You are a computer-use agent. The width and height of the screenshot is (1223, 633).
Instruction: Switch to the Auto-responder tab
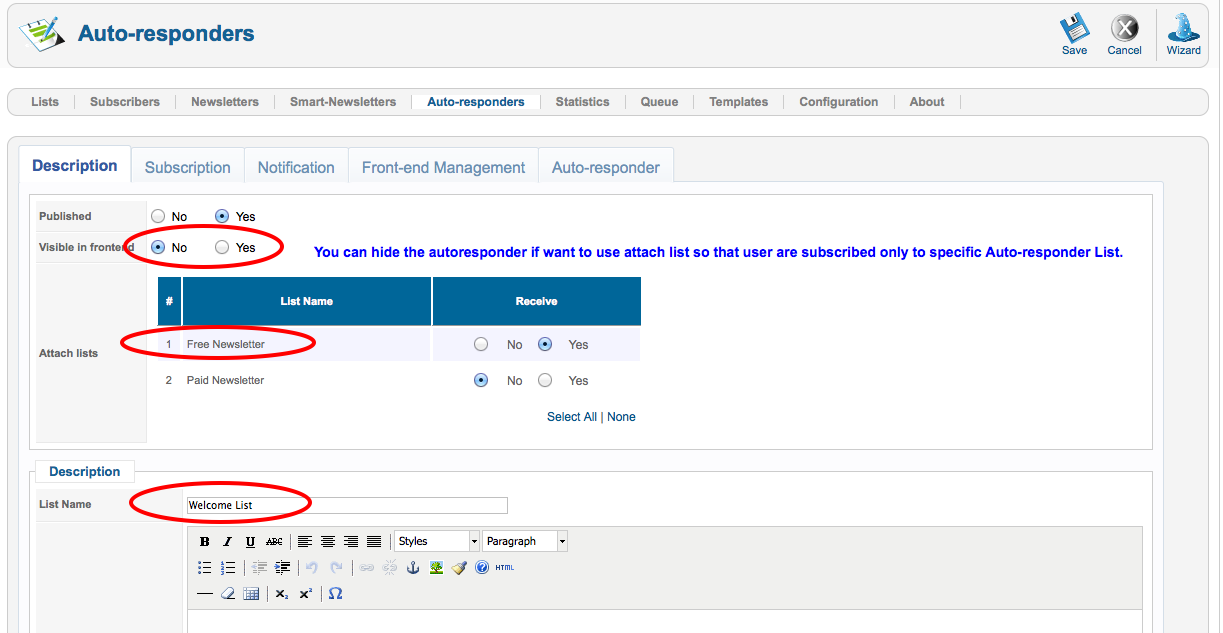click(606, 167)
